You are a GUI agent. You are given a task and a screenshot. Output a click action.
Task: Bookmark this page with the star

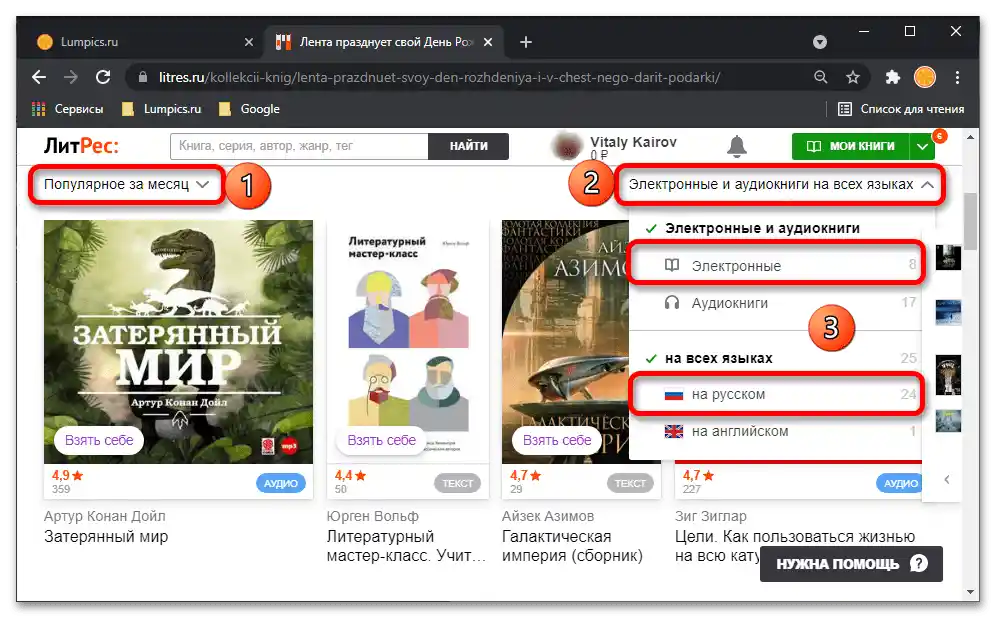point(852,77)
